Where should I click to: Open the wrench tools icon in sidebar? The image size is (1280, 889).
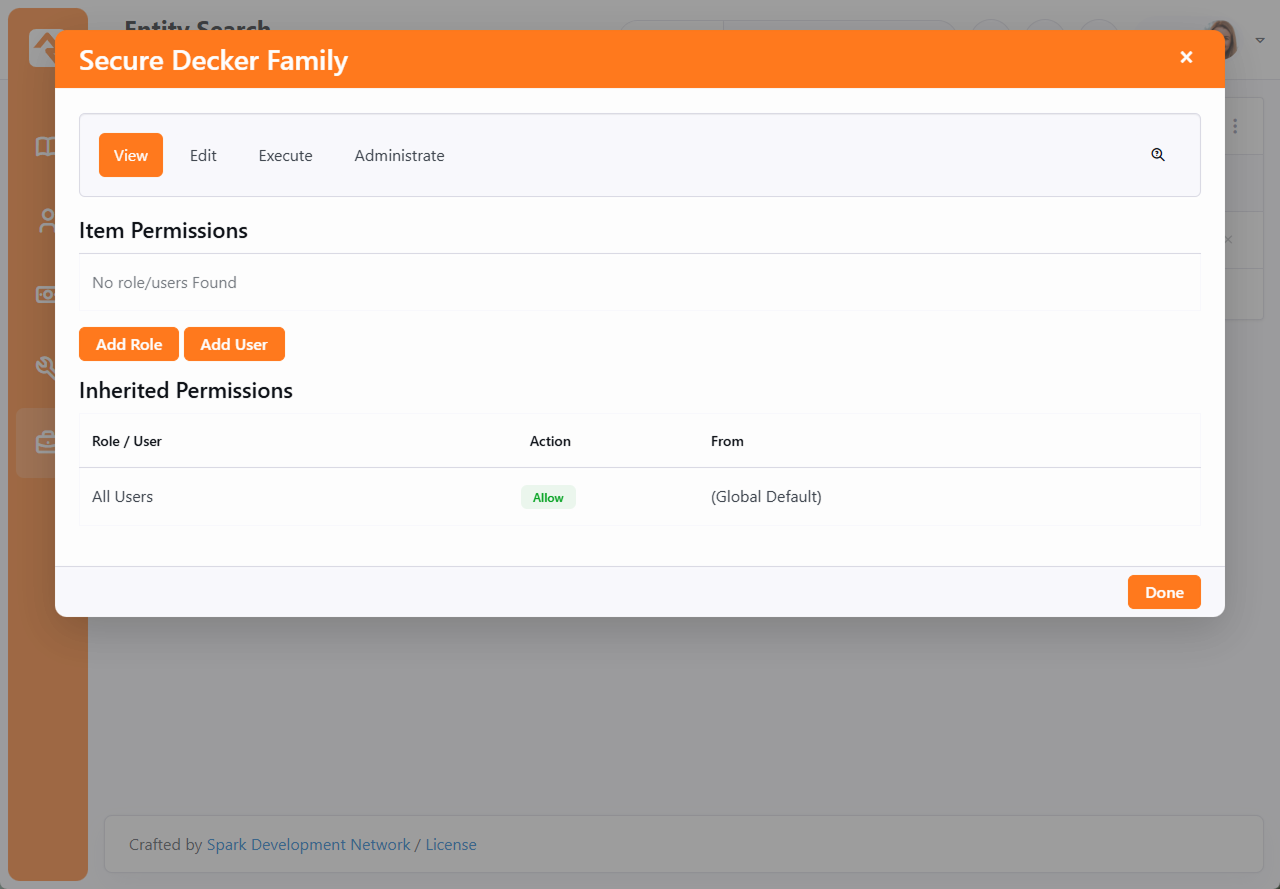coord(45,368)
